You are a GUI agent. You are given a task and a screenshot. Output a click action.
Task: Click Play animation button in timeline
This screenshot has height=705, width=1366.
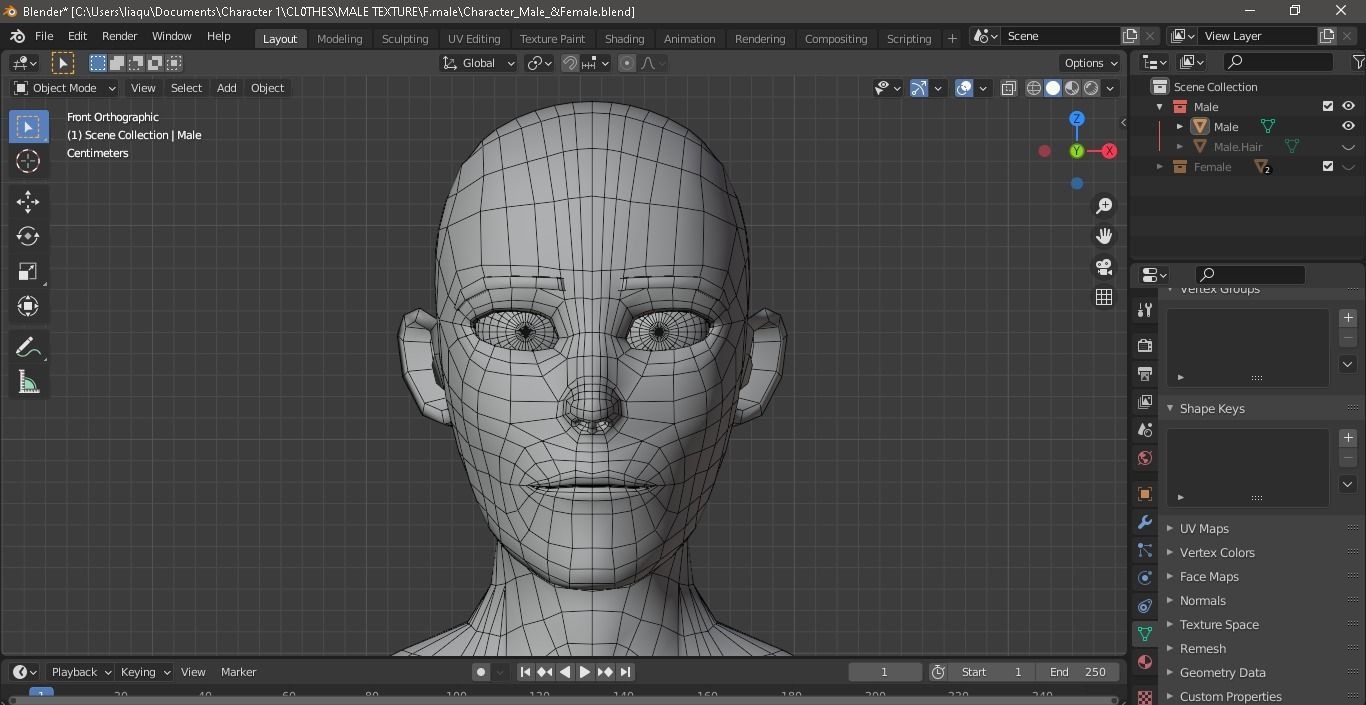(x=585, y=672)
